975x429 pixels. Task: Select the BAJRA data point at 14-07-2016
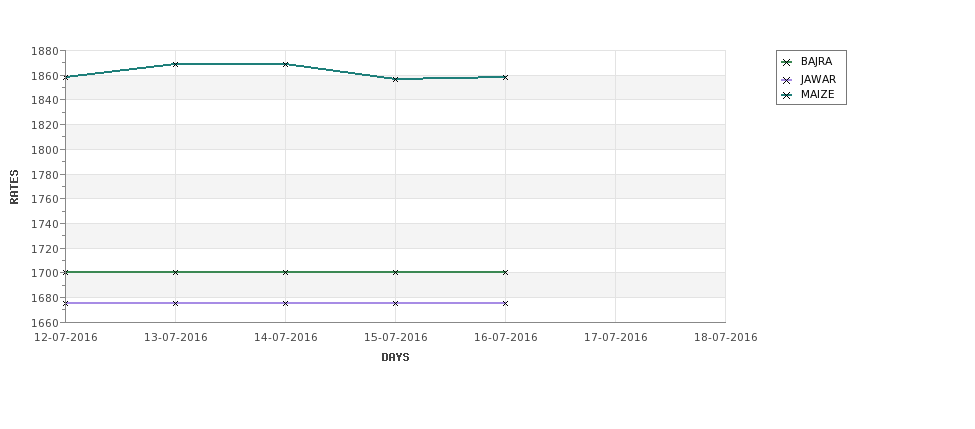click(285, 272)
